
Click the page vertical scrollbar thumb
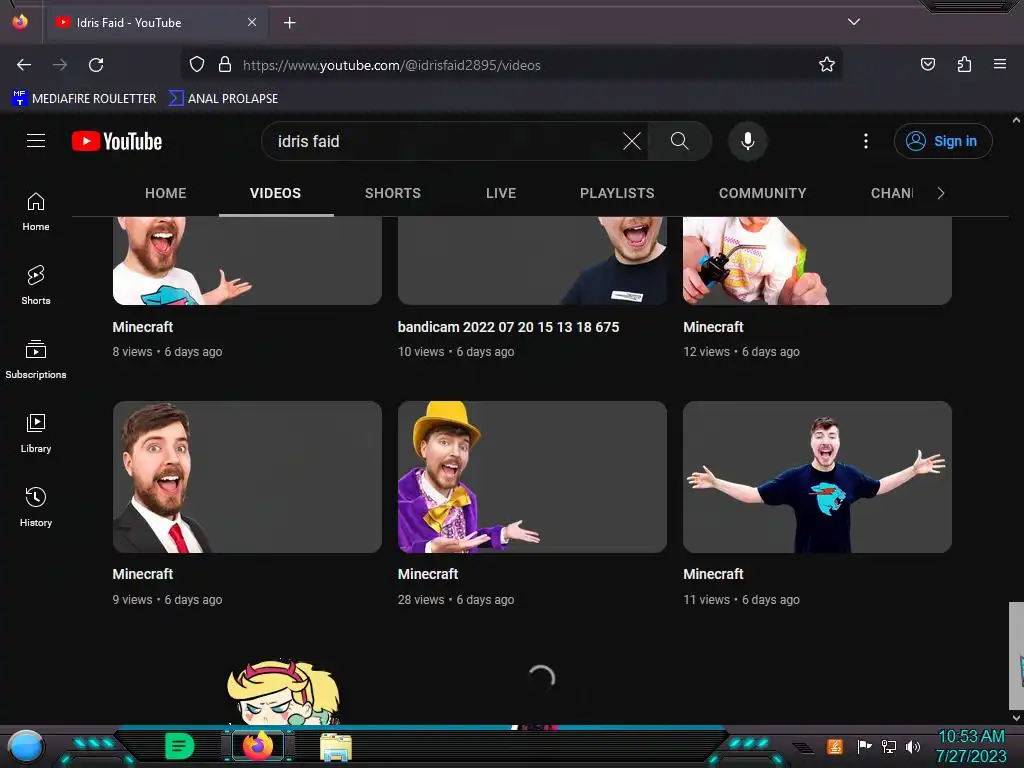tap(1016, 655)
